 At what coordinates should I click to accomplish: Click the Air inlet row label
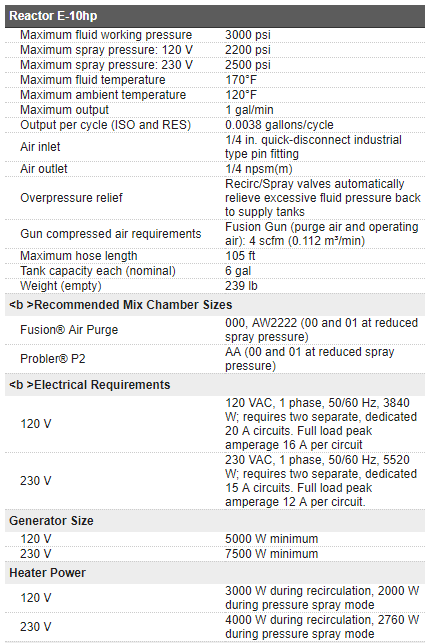(x=40, y=147)
